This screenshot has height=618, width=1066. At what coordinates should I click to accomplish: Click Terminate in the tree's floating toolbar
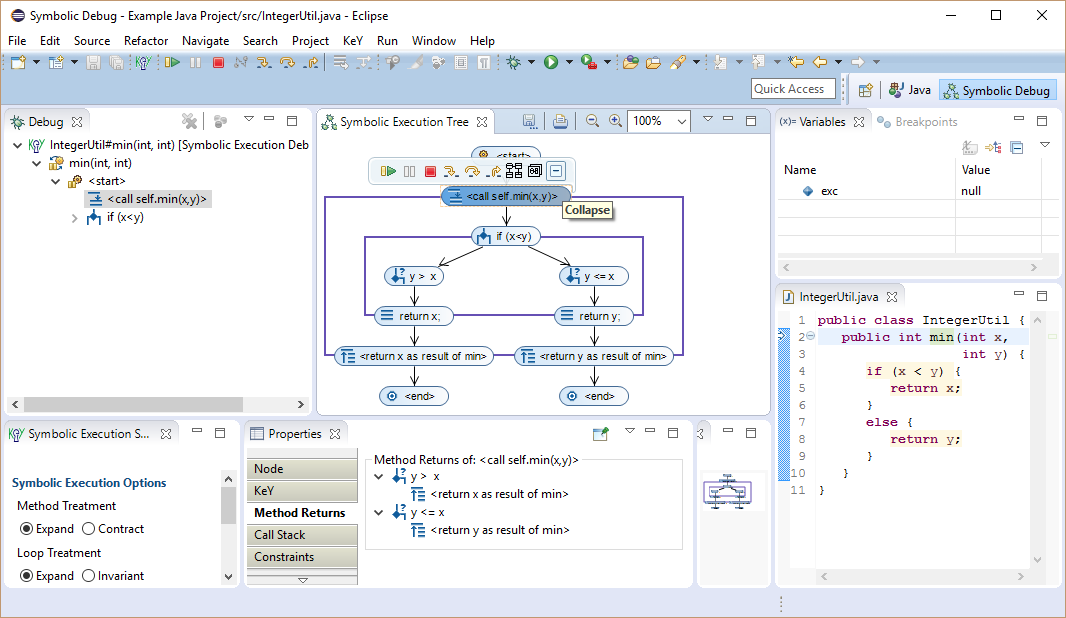pyautogui.click(x=430, y=171)
